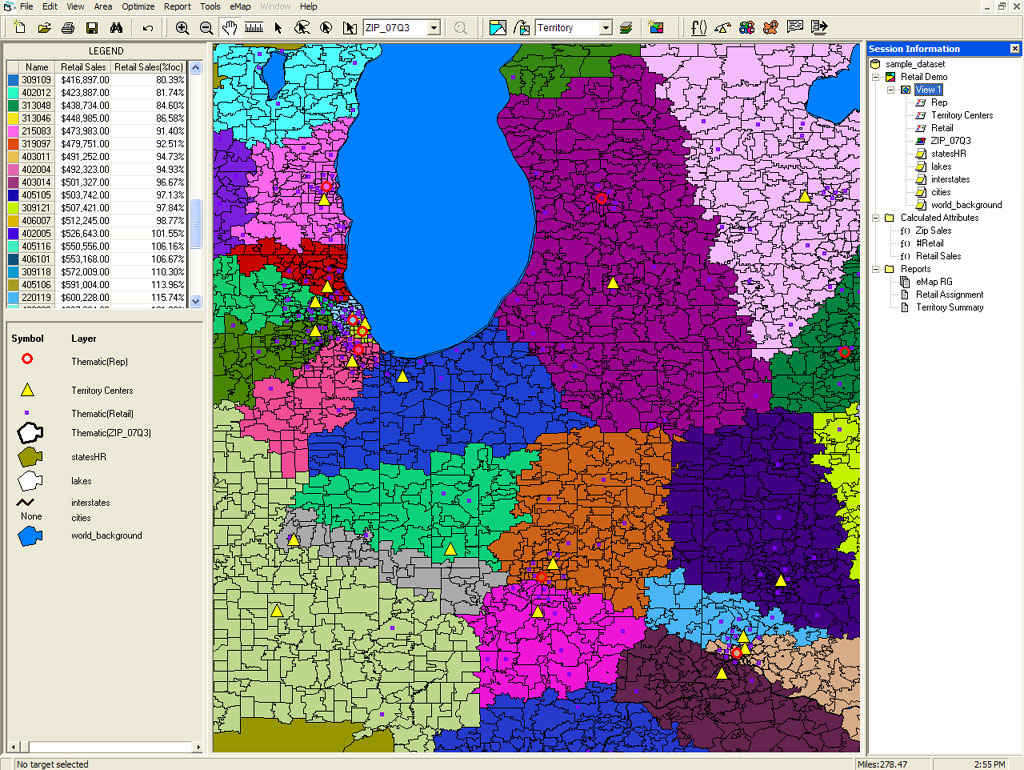Screen dimensions: 1024x770
Task: Select the arrow pointer selection tool
Action: coord(277,27)
